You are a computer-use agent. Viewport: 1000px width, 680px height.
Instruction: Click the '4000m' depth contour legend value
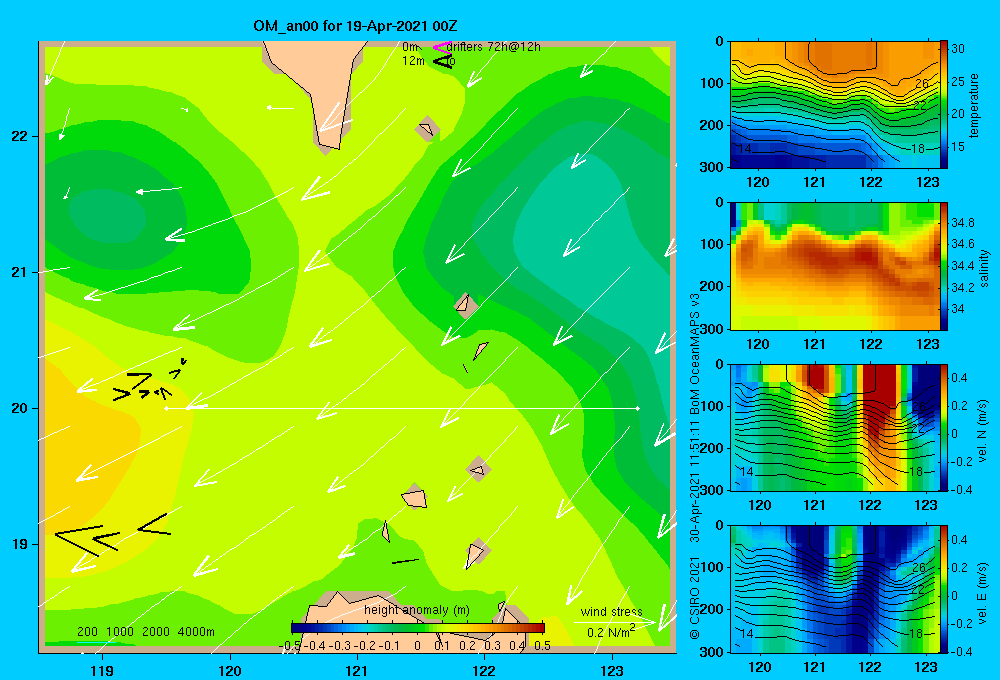click(x=196, y=632)
